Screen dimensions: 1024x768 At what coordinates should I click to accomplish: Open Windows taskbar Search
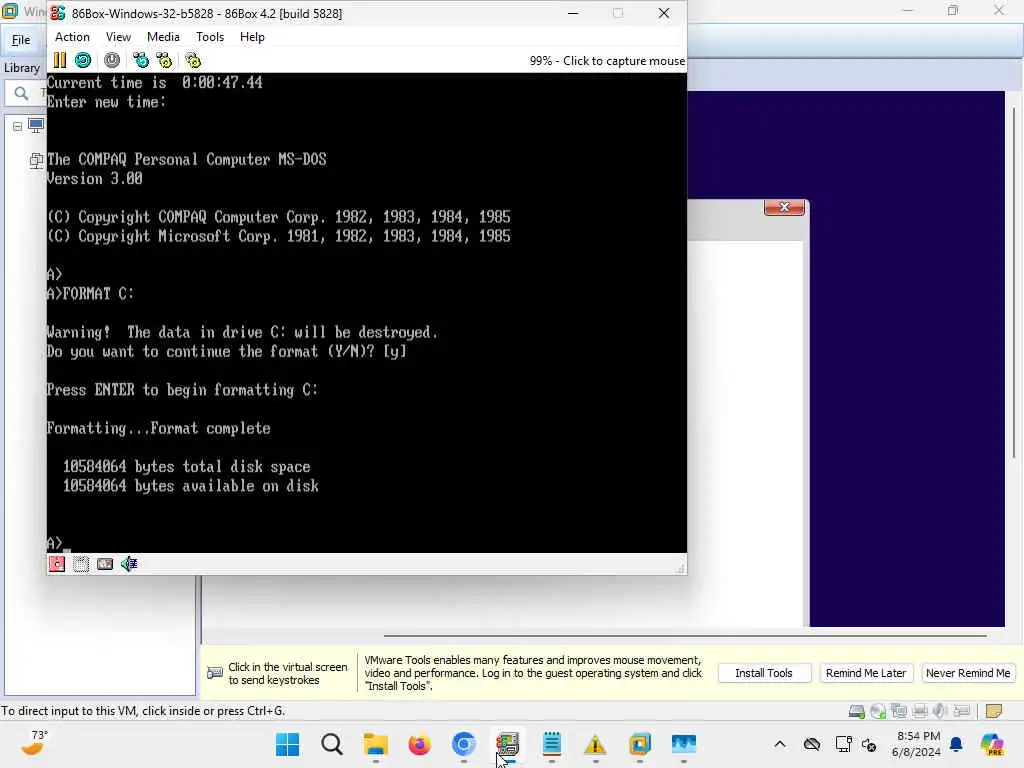pyautogui.click(x=332, y=744)
